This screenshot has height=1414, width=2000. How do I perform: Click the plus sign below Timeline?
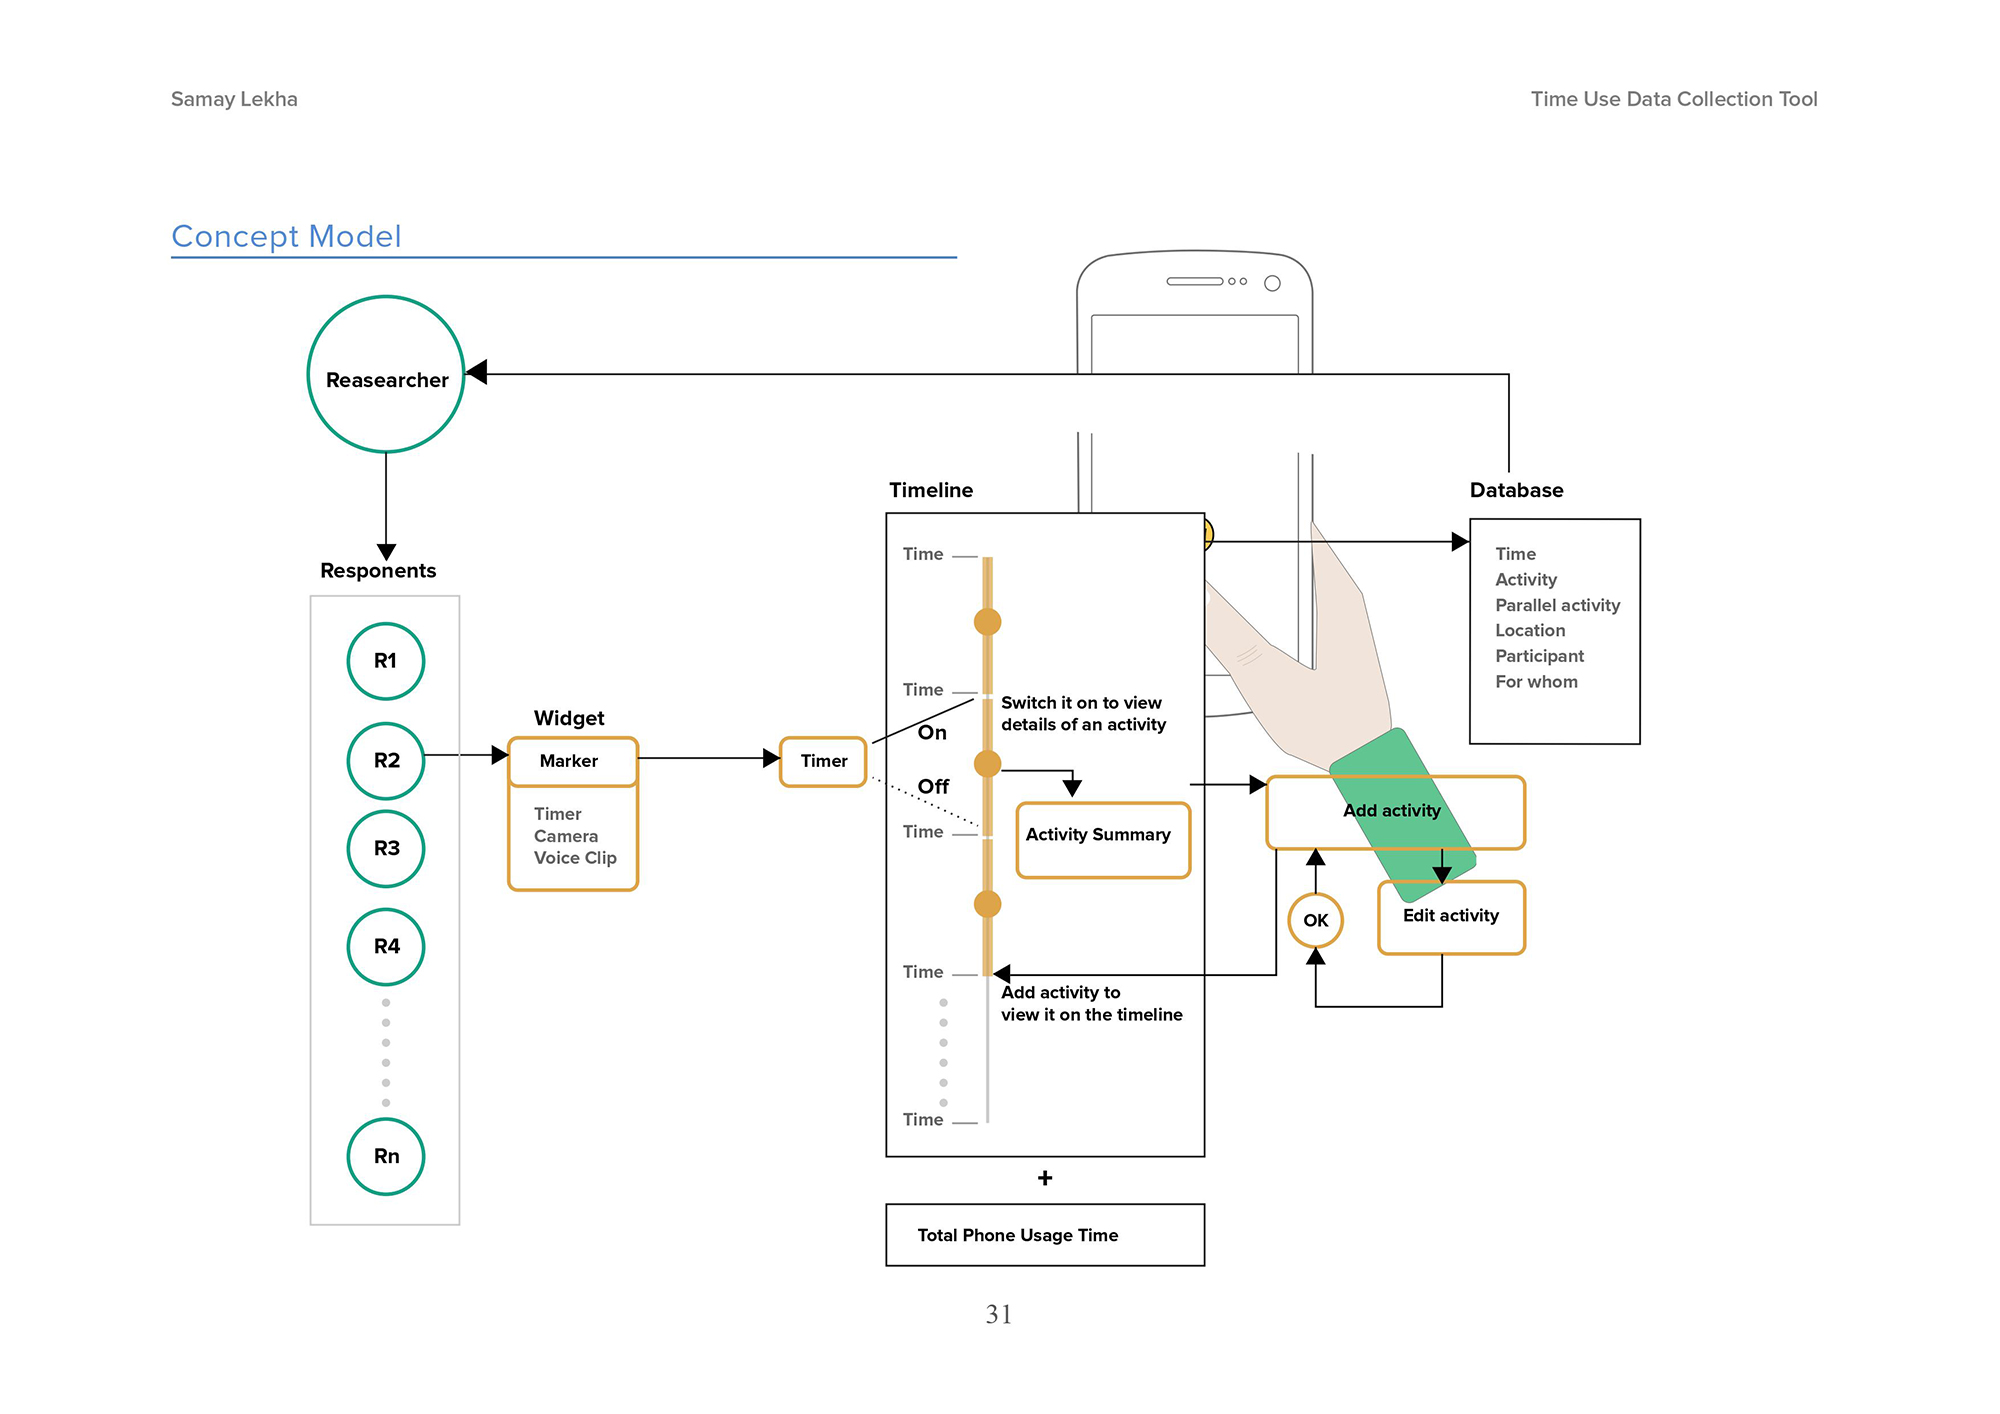pos(1045,1178)
